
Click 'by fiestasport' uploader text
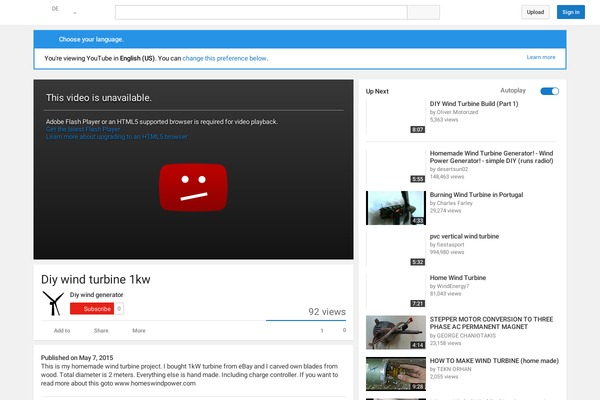(447, 245)
